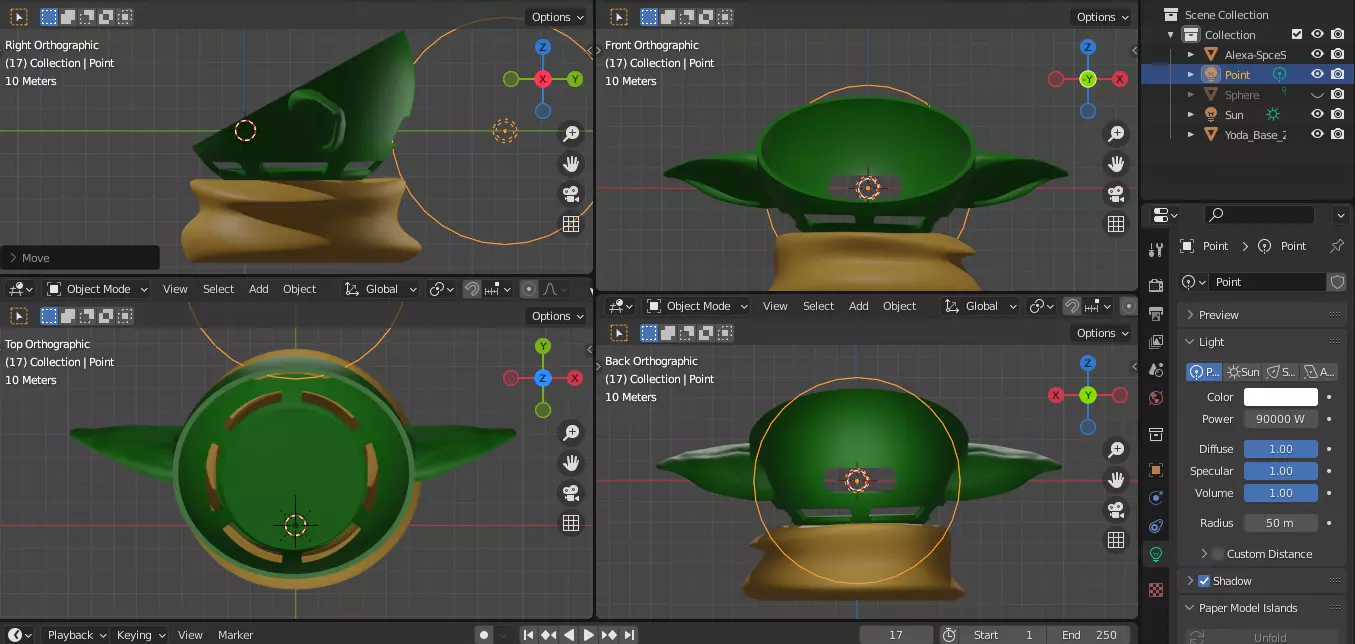Open Options dropdown in Right Orthographic viewport

[557, 17]
